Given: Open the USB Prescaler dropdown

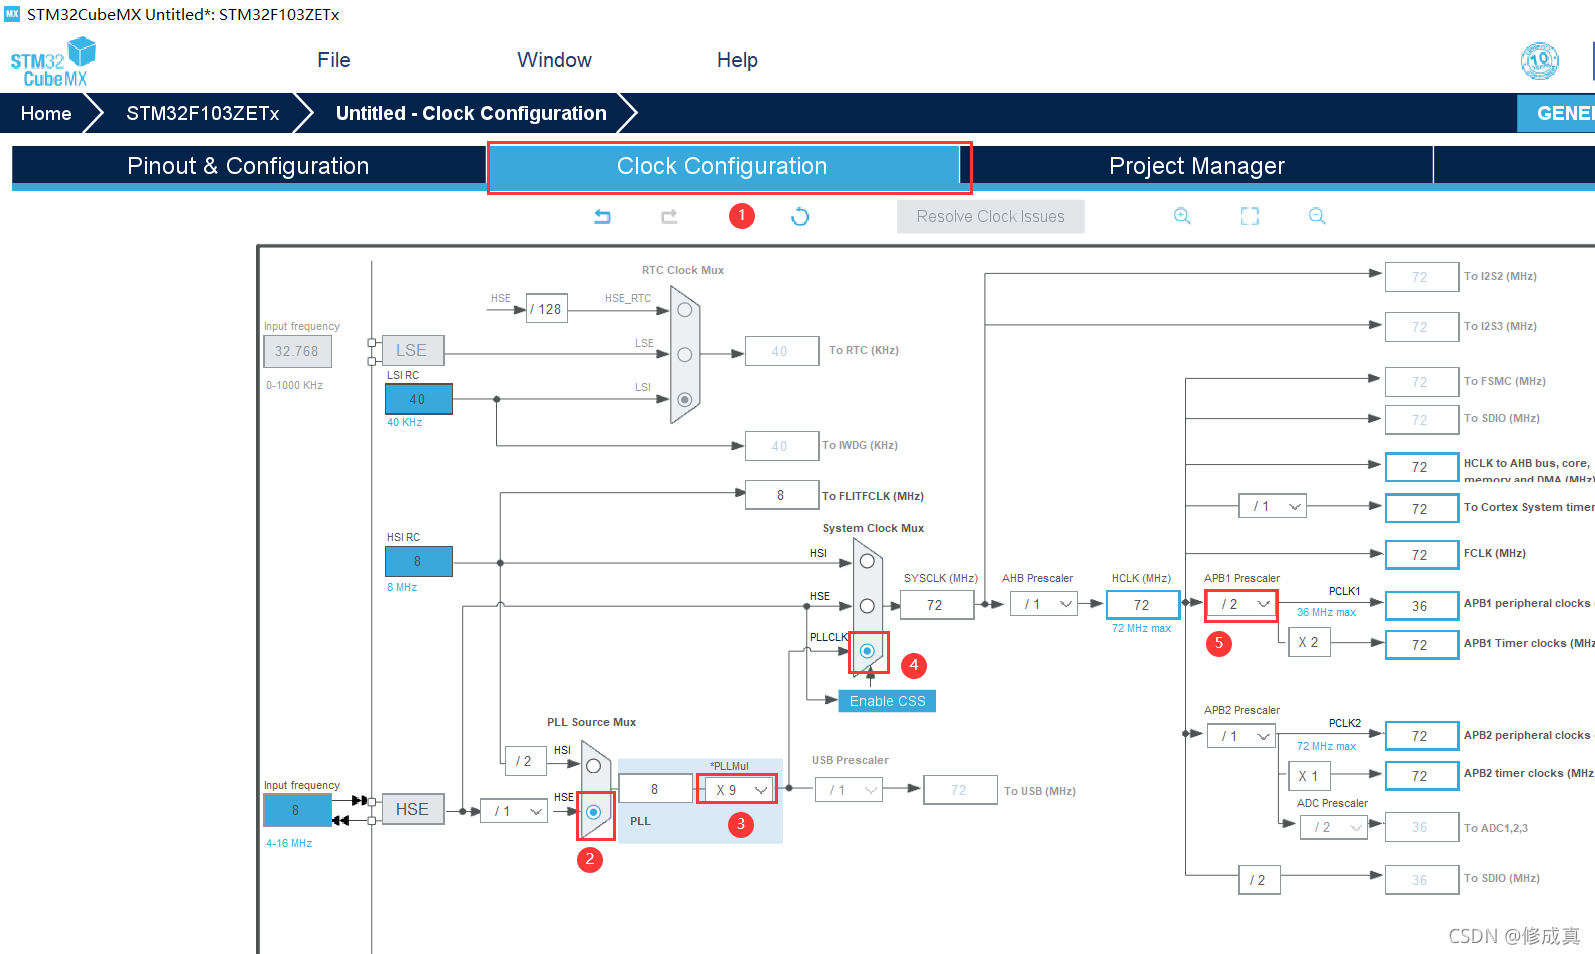Looking at the screenshot, I should 848,790.
